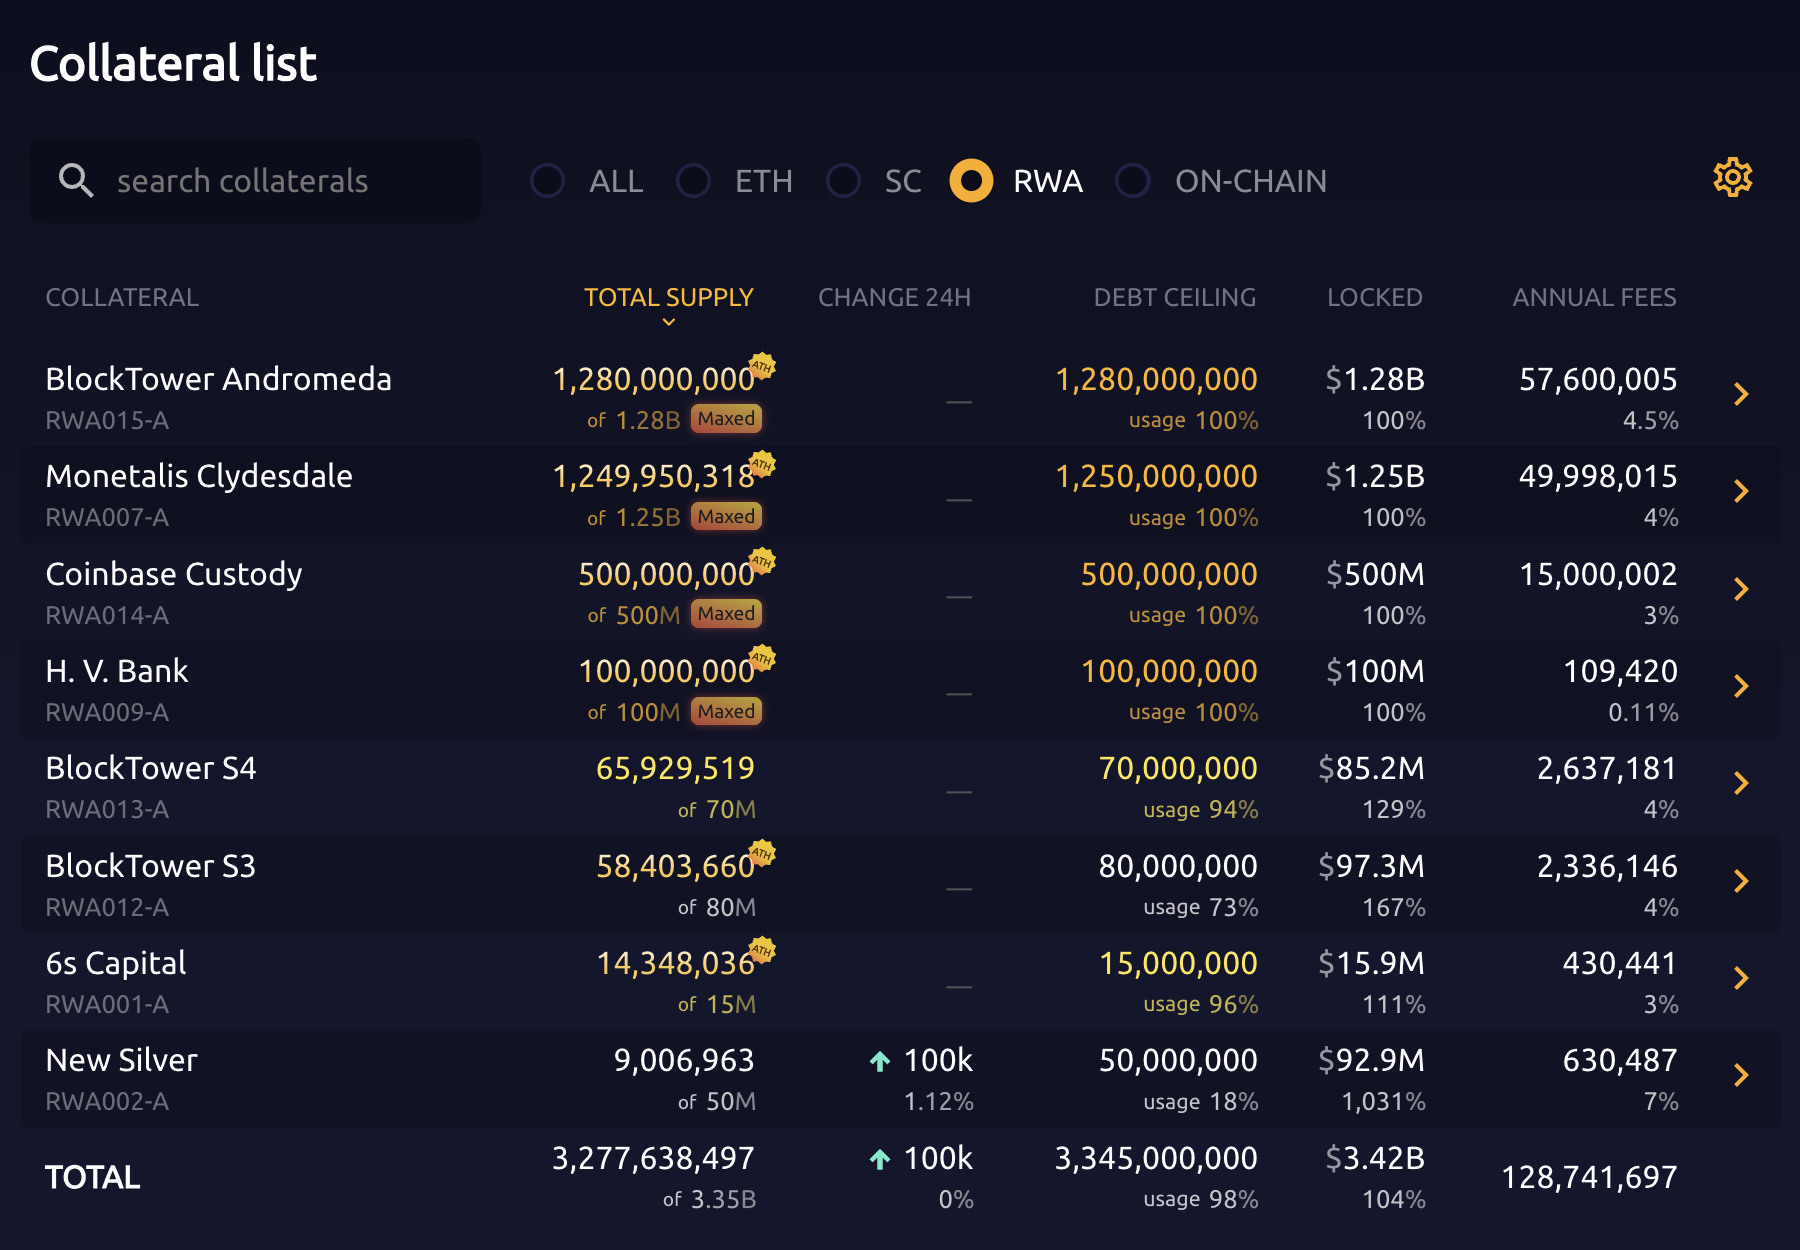This screenshot has width=1800, height=1250.
Task: Click the search magnifier icon
Action: 76,180
